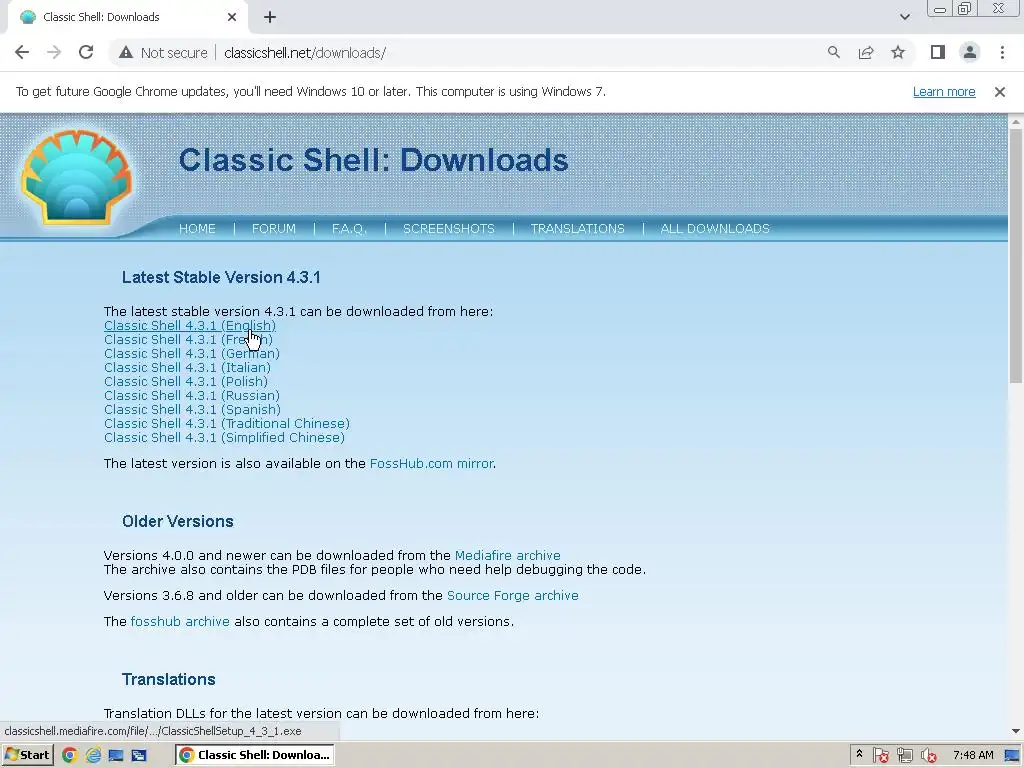Click the Action Center flag tray icon
Screen dimensions: 1024x768
click(x=880, y=755)
